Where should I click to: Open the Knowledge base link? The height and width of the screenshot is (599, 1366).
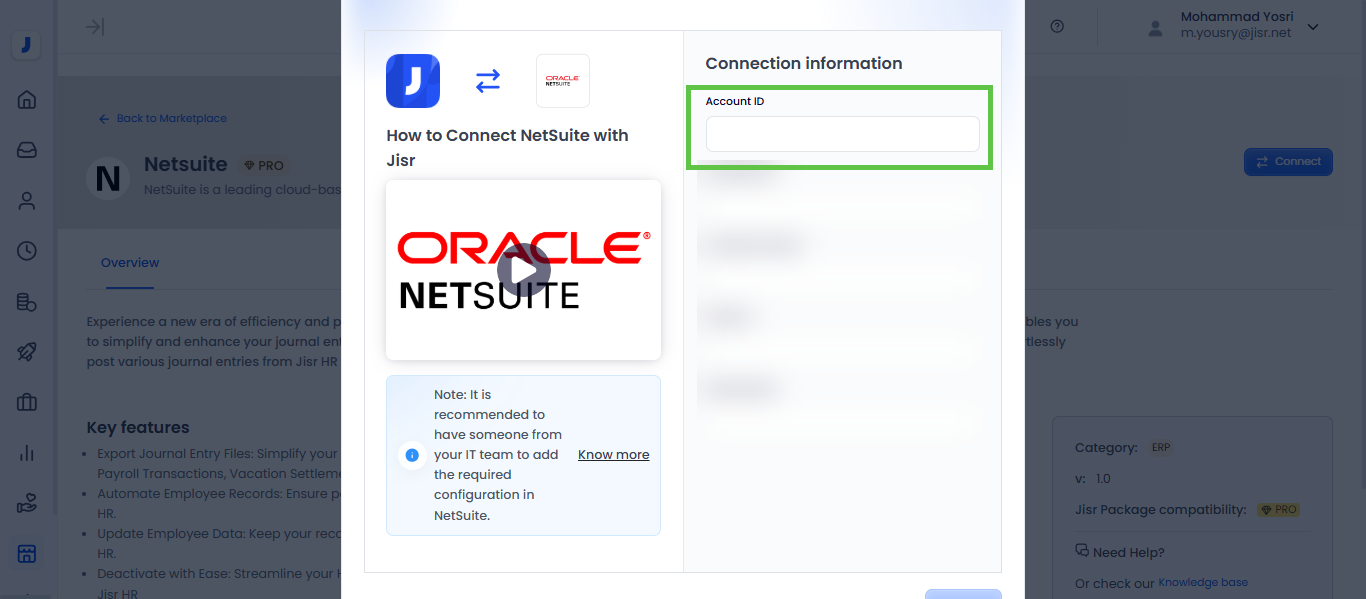point(1202,582)
